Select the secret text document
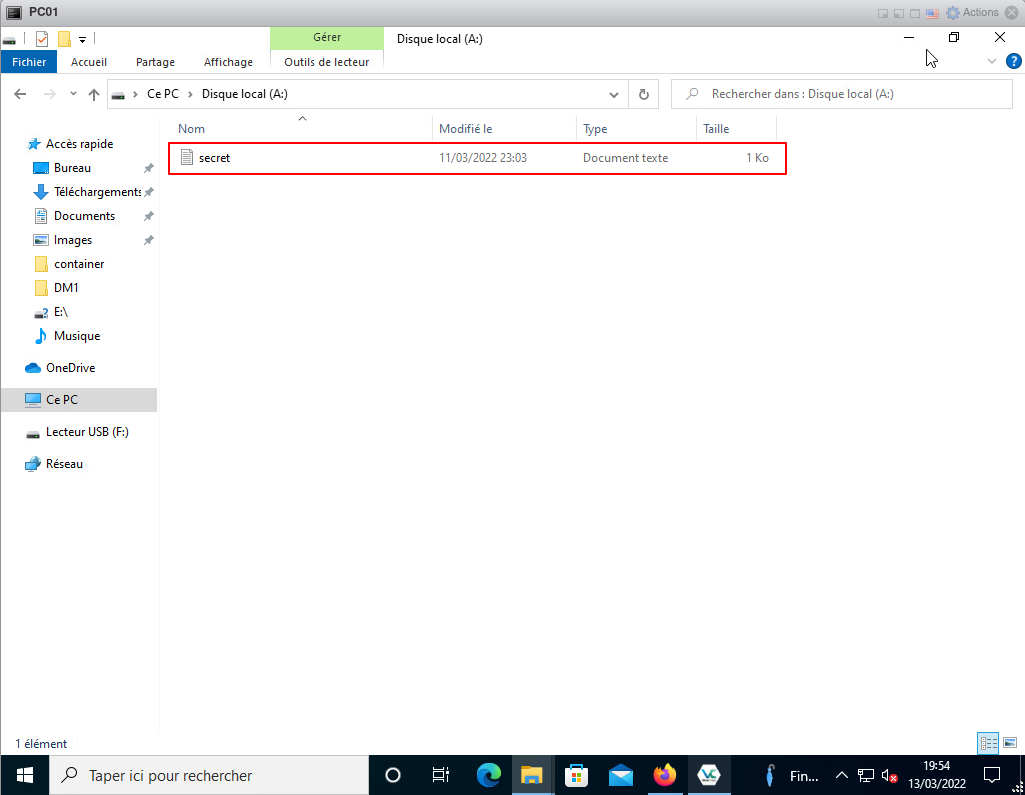The width and height of the screenshot is (1025, 795). [x=215, y=158]
